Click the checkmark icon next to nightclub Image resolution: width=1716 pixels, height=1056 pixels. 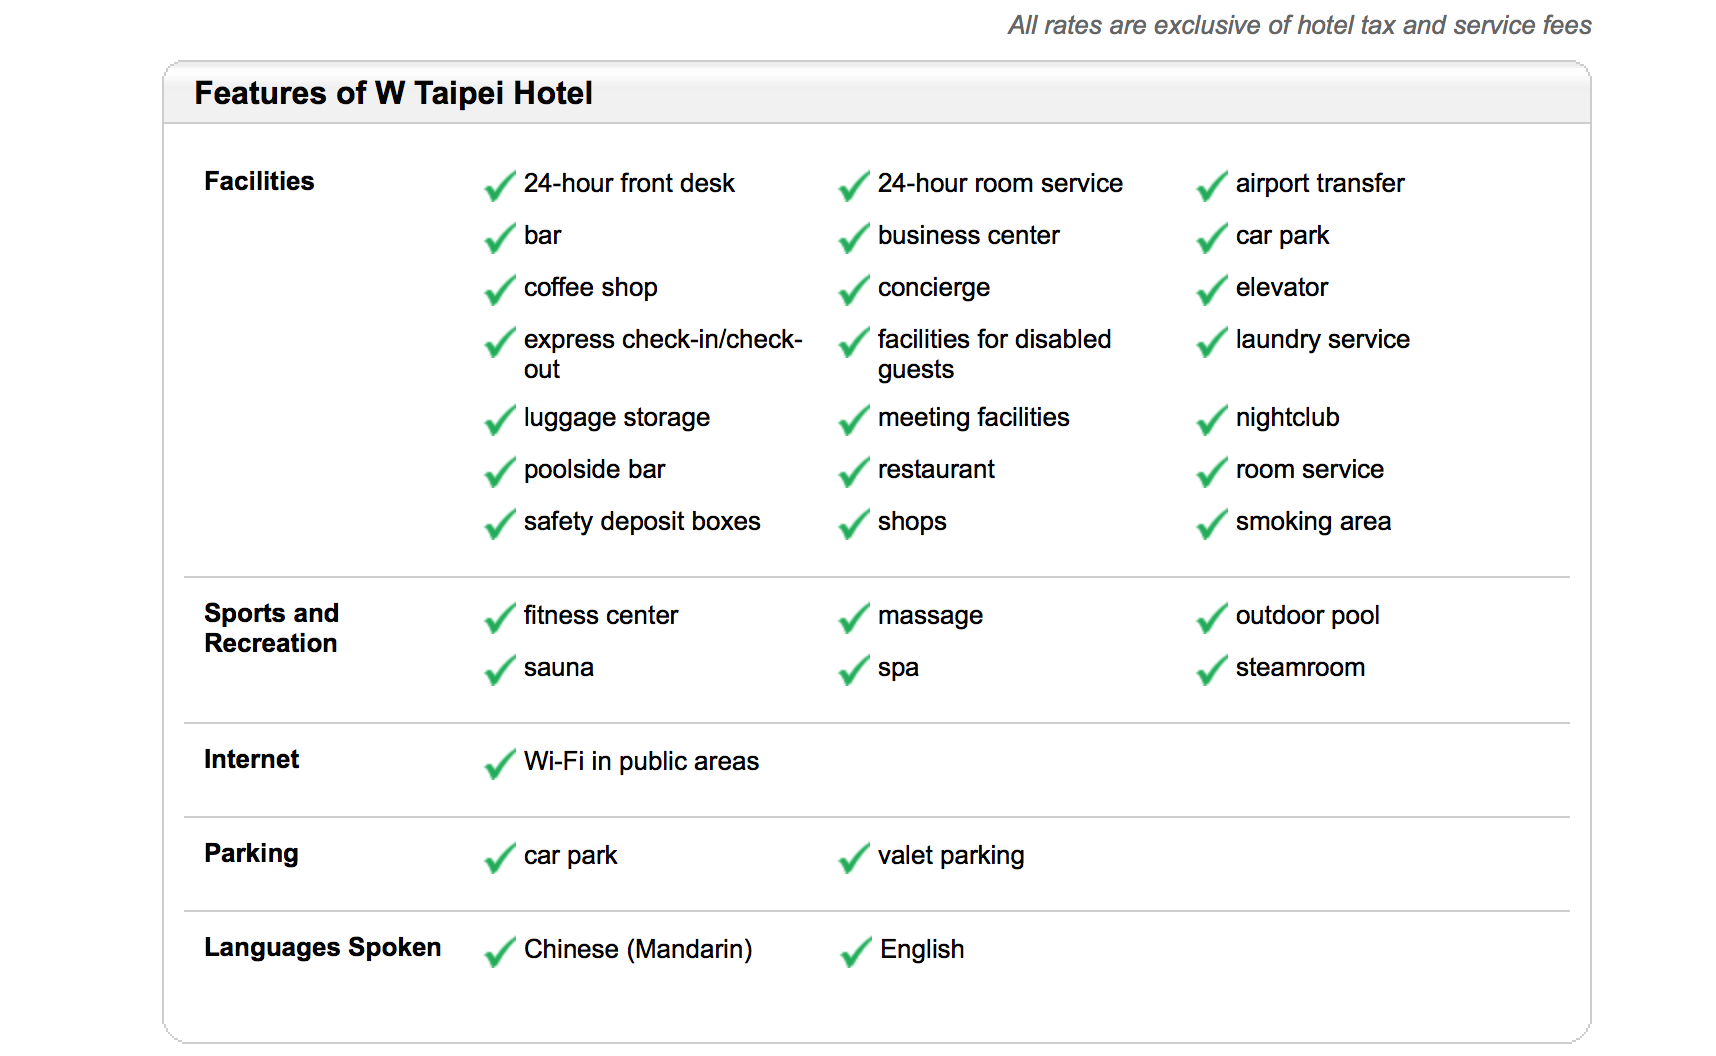[1212, 419]
